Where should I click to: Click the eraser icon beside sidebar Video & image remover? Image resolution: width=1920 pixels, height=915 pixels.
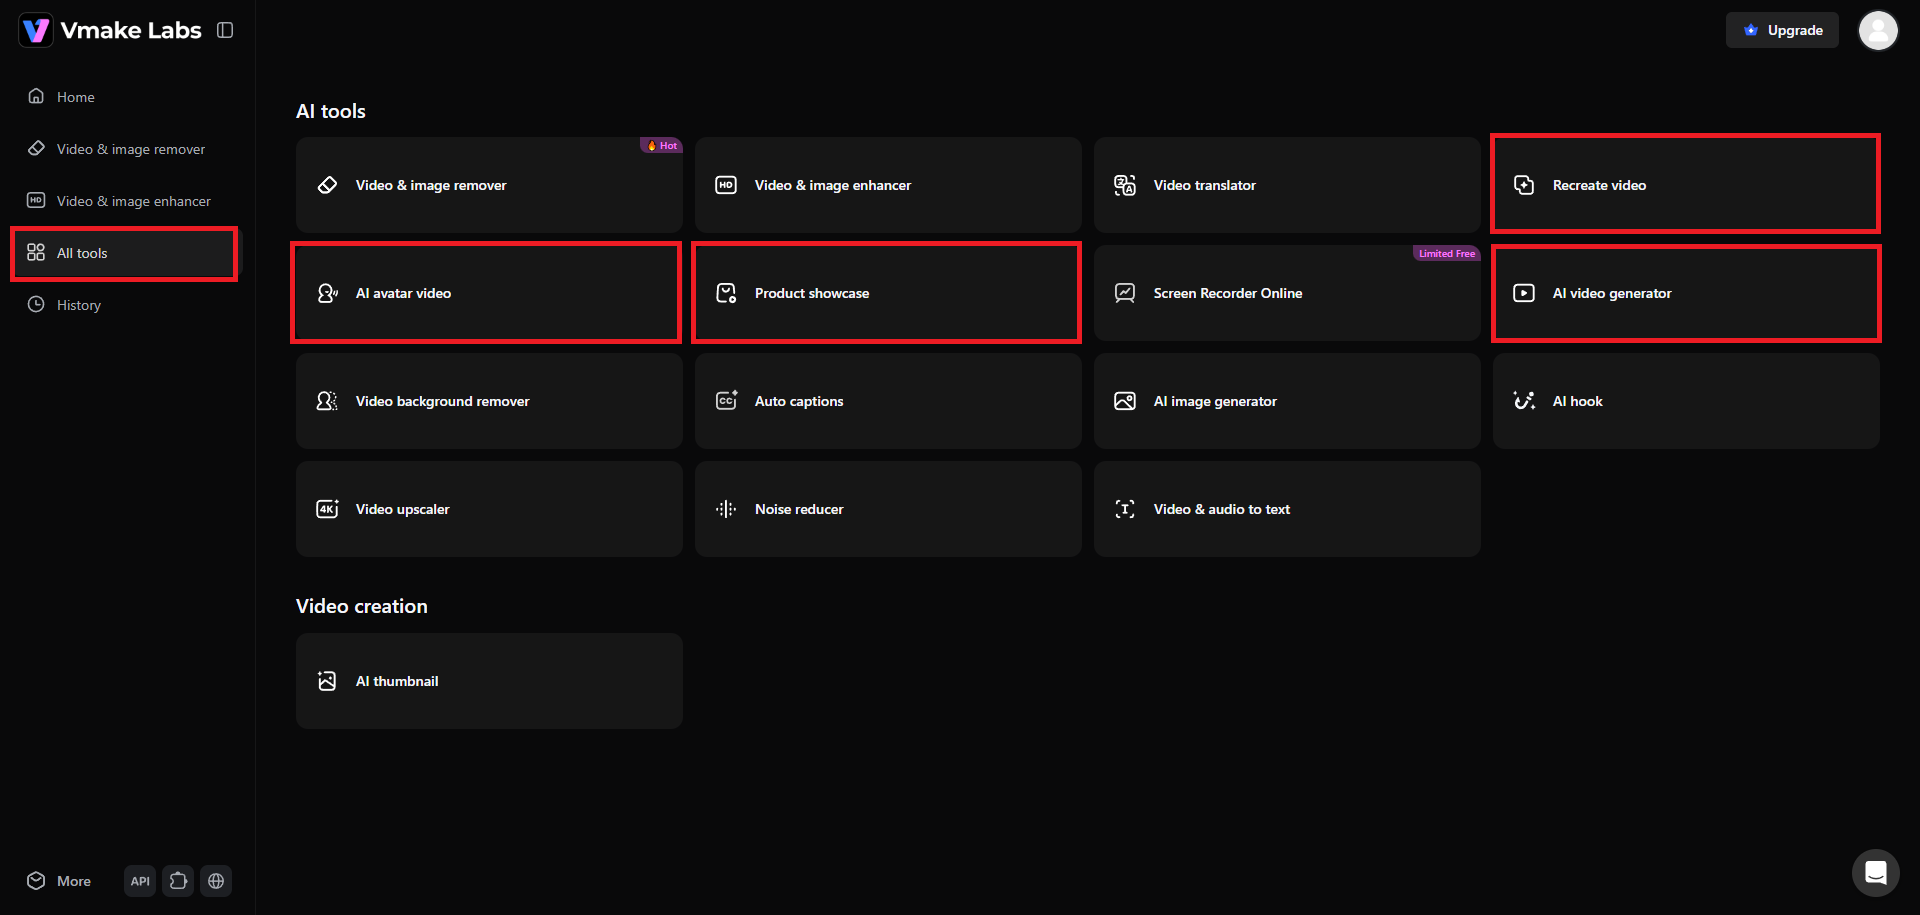[36, 148]
